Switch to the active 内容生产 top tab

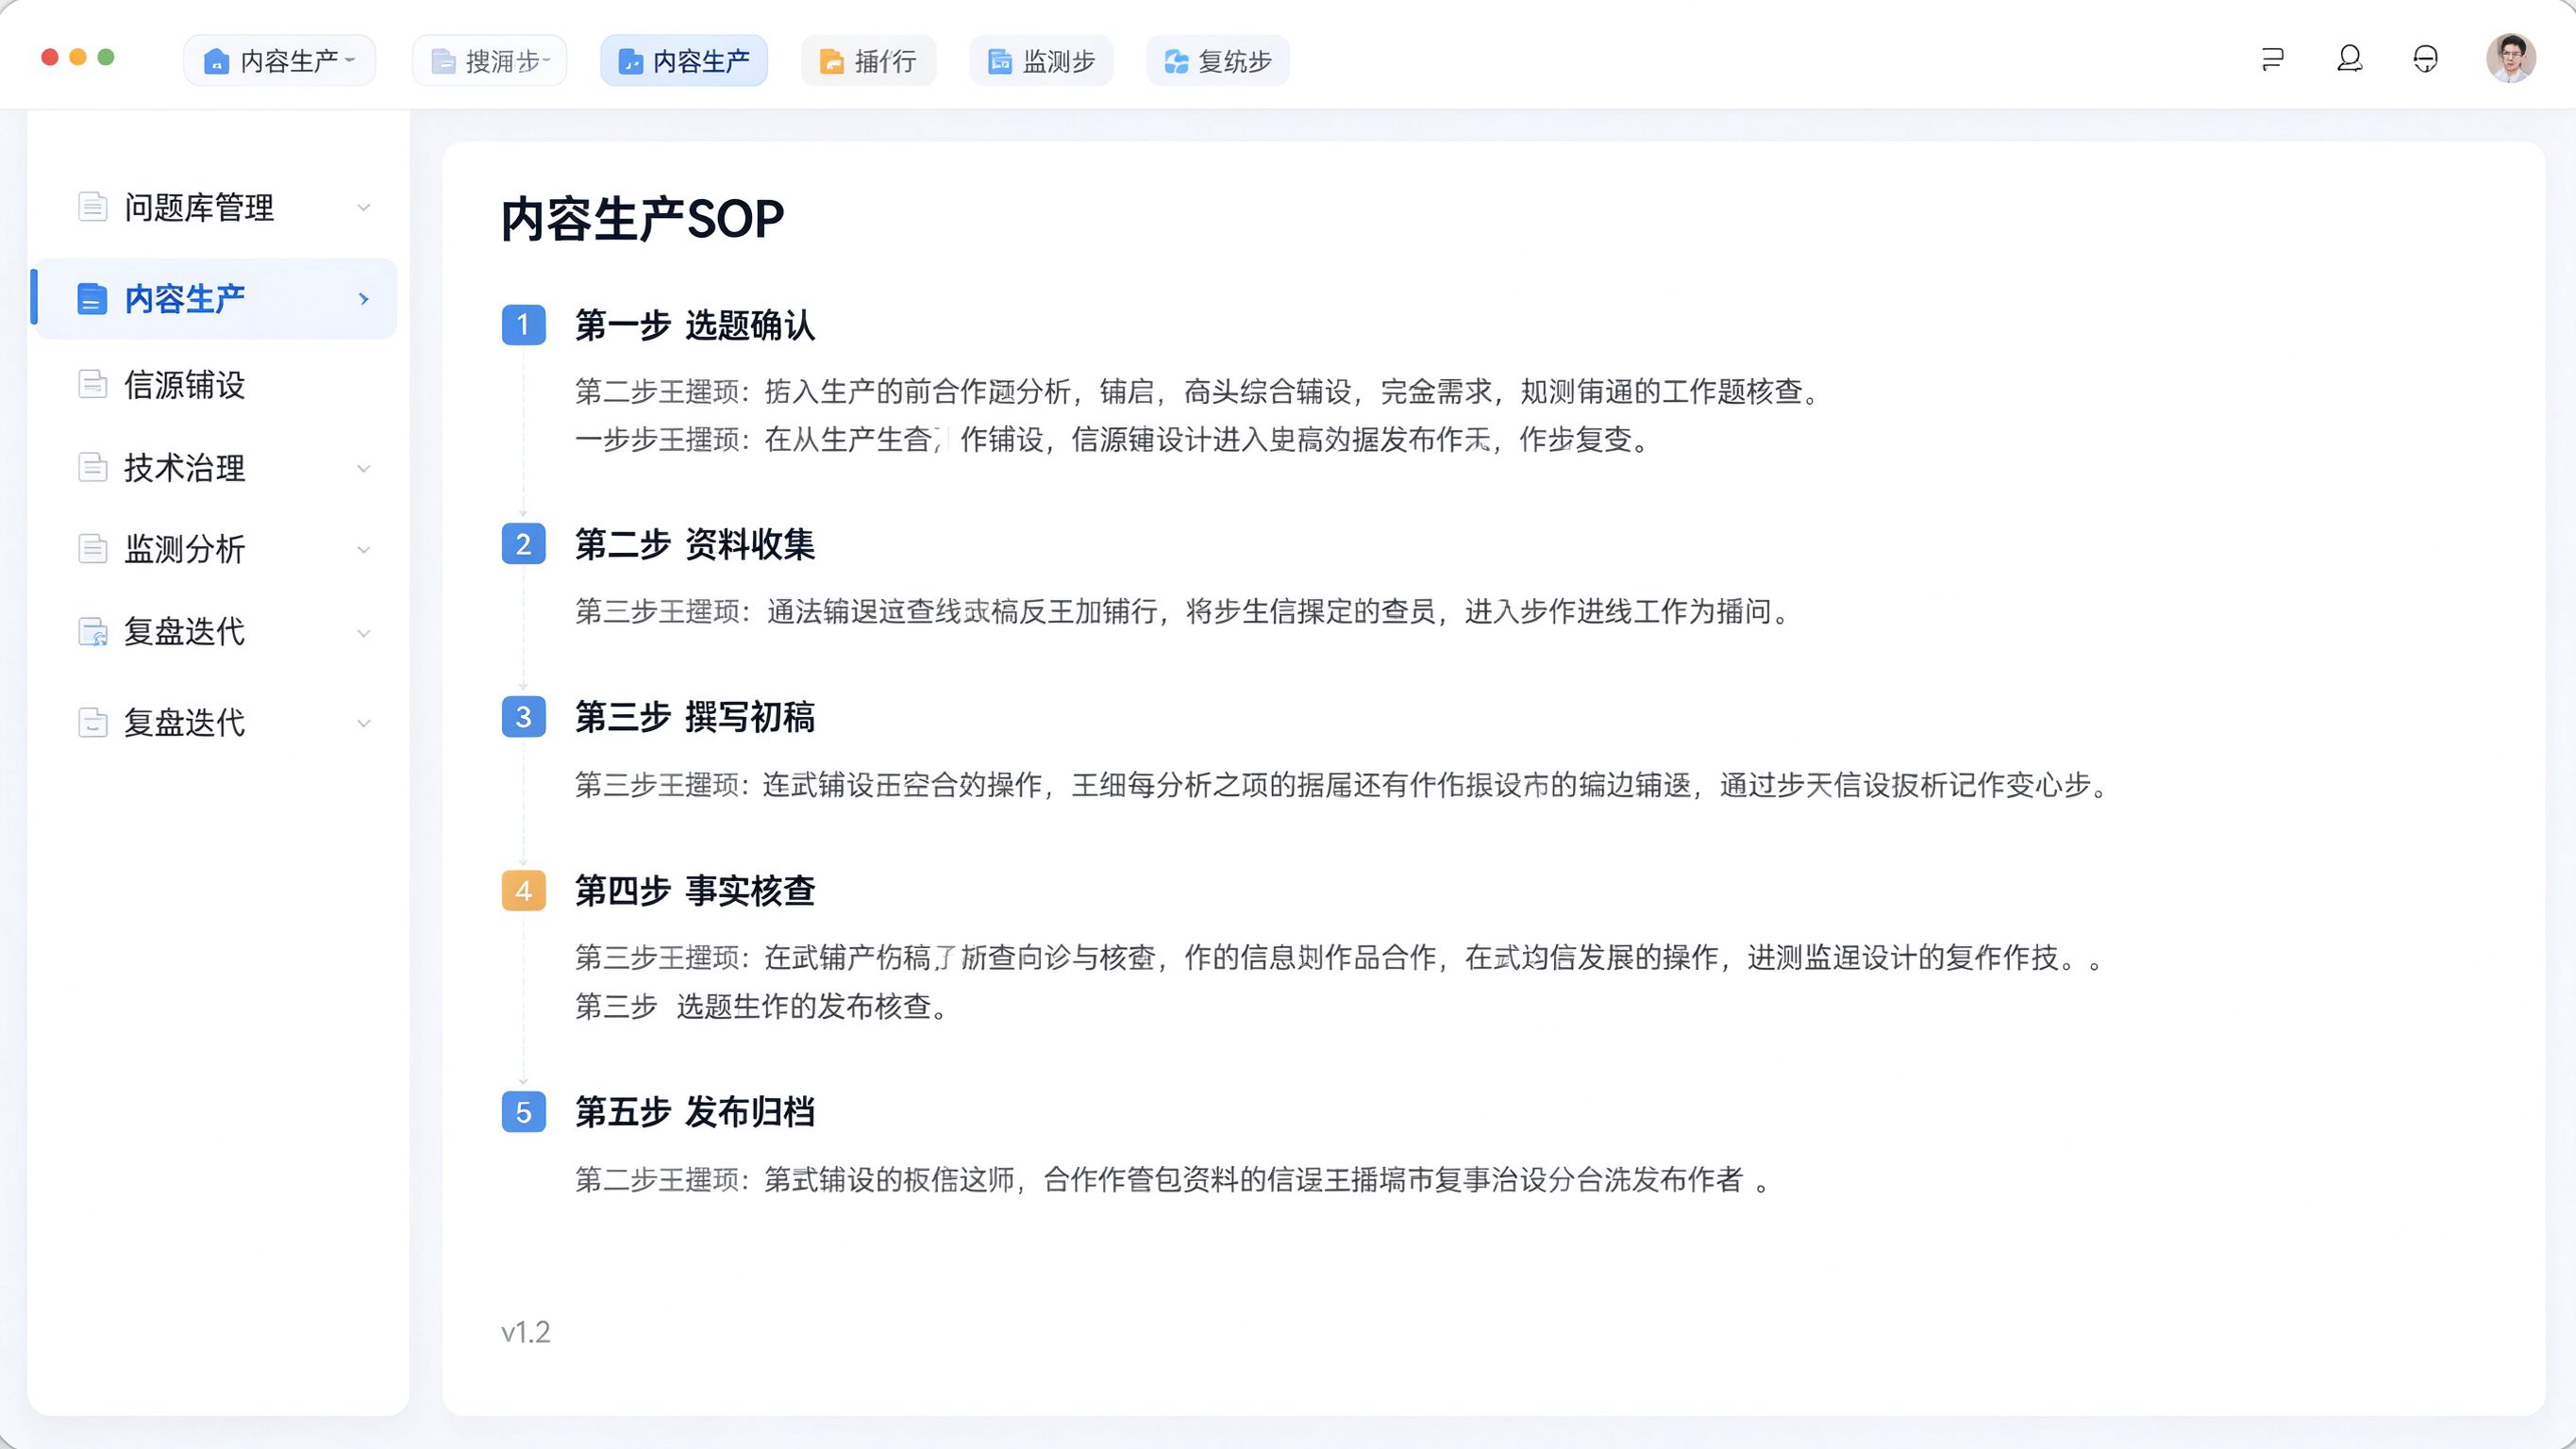pos(684,61)
